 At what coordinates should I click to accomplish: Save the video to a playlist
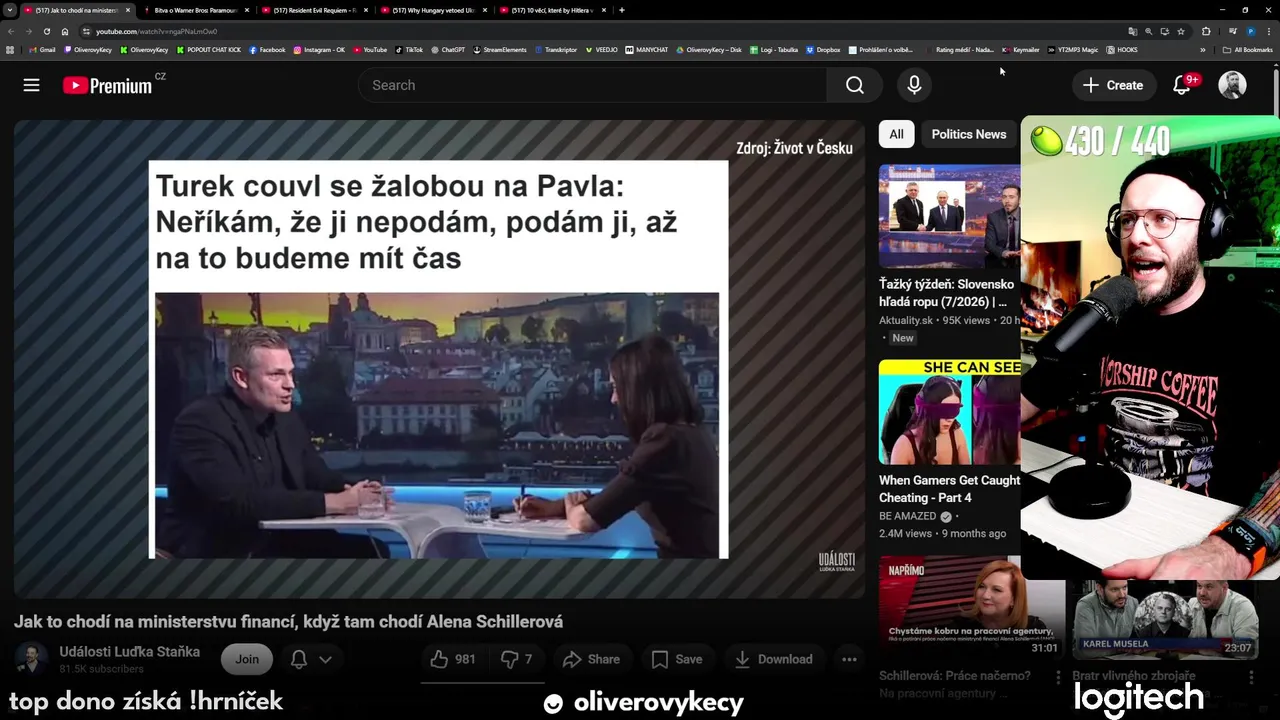[x=677, y=659]
